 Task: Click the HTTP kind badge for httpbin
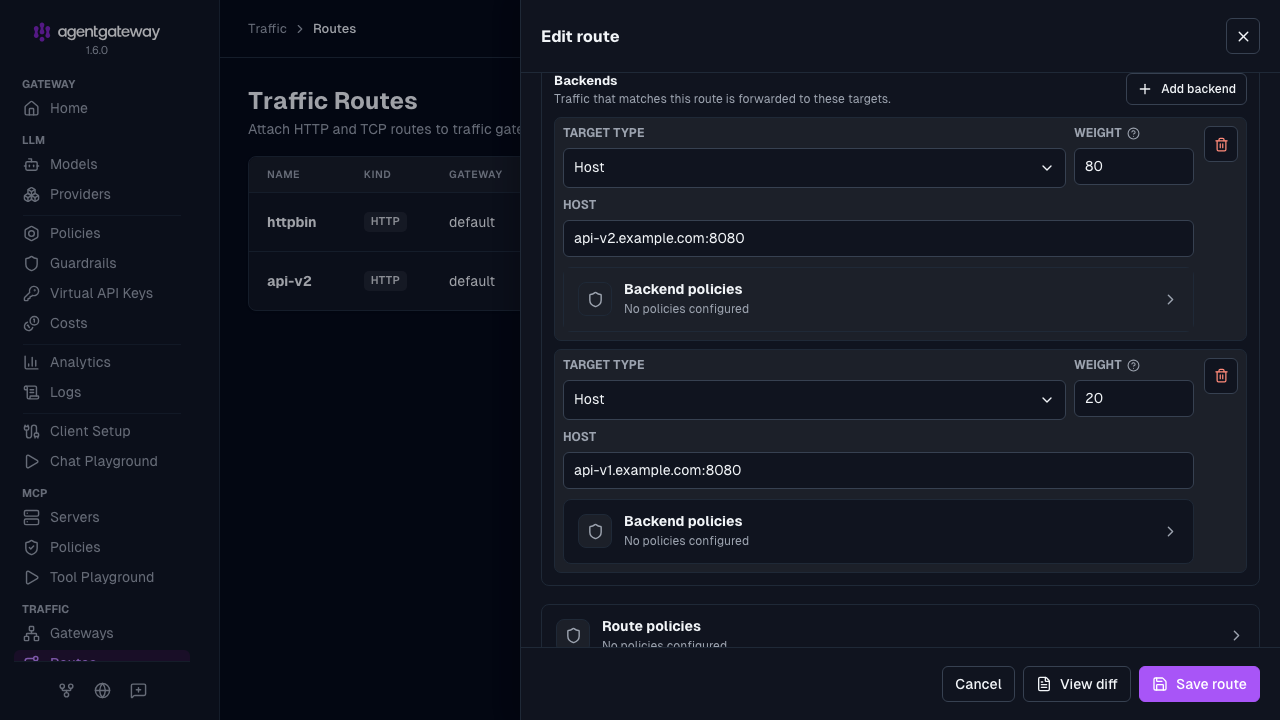385,222
